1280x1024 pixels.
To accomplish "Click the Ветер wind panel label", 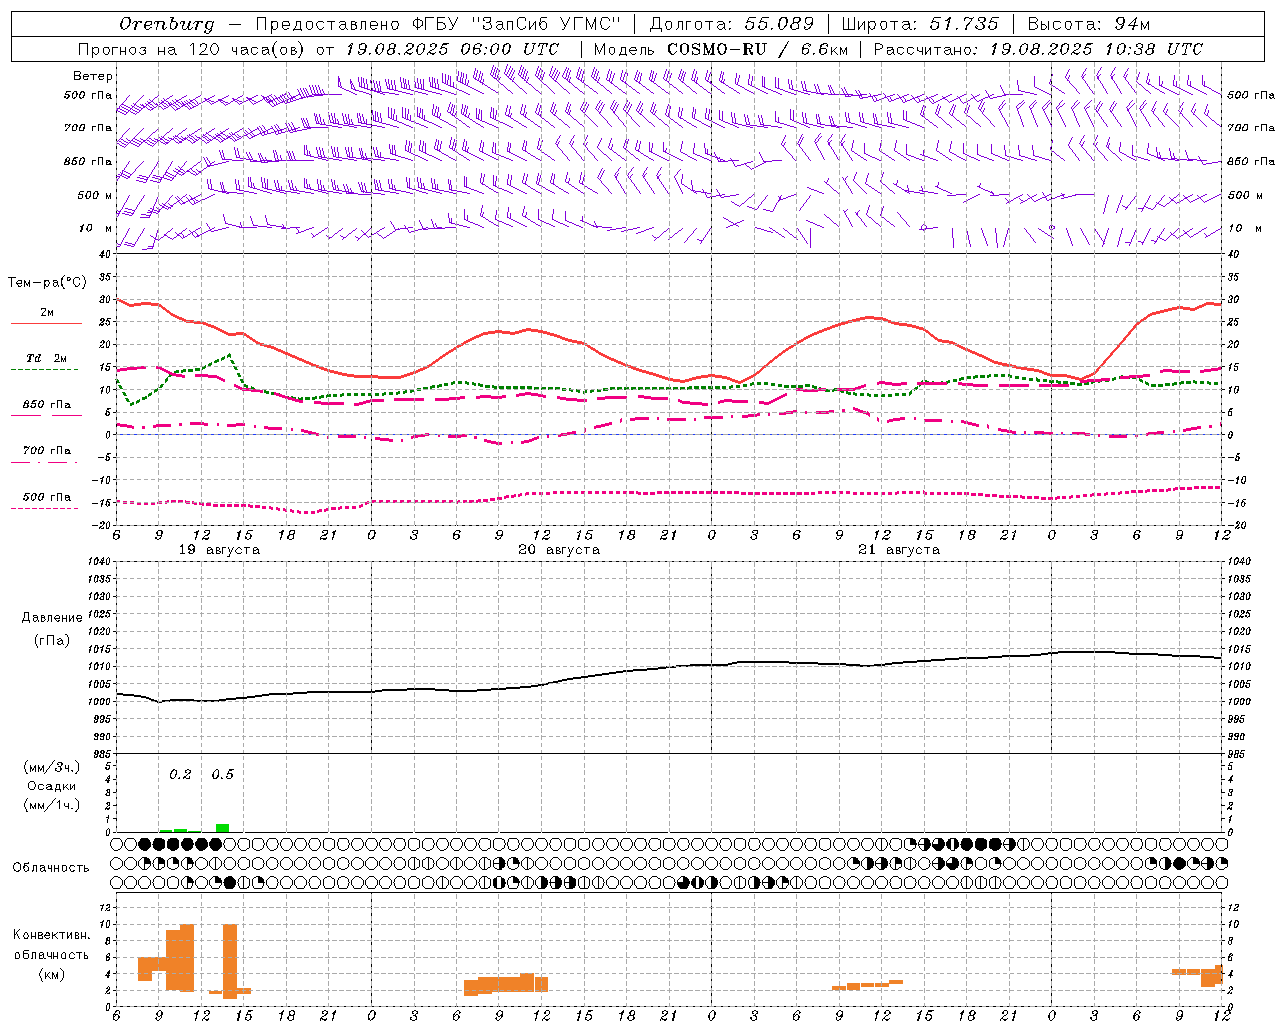I will (93, 76).
